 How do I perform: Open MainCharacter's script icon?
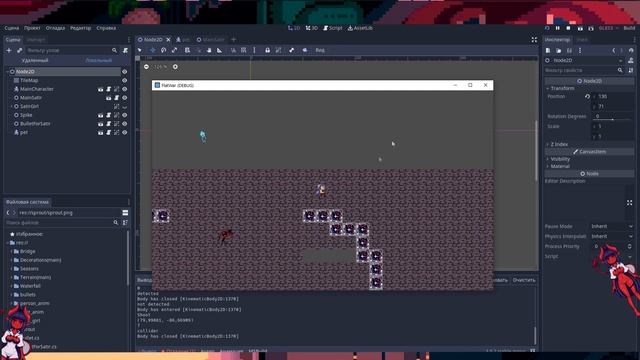(x=109, y=89)
